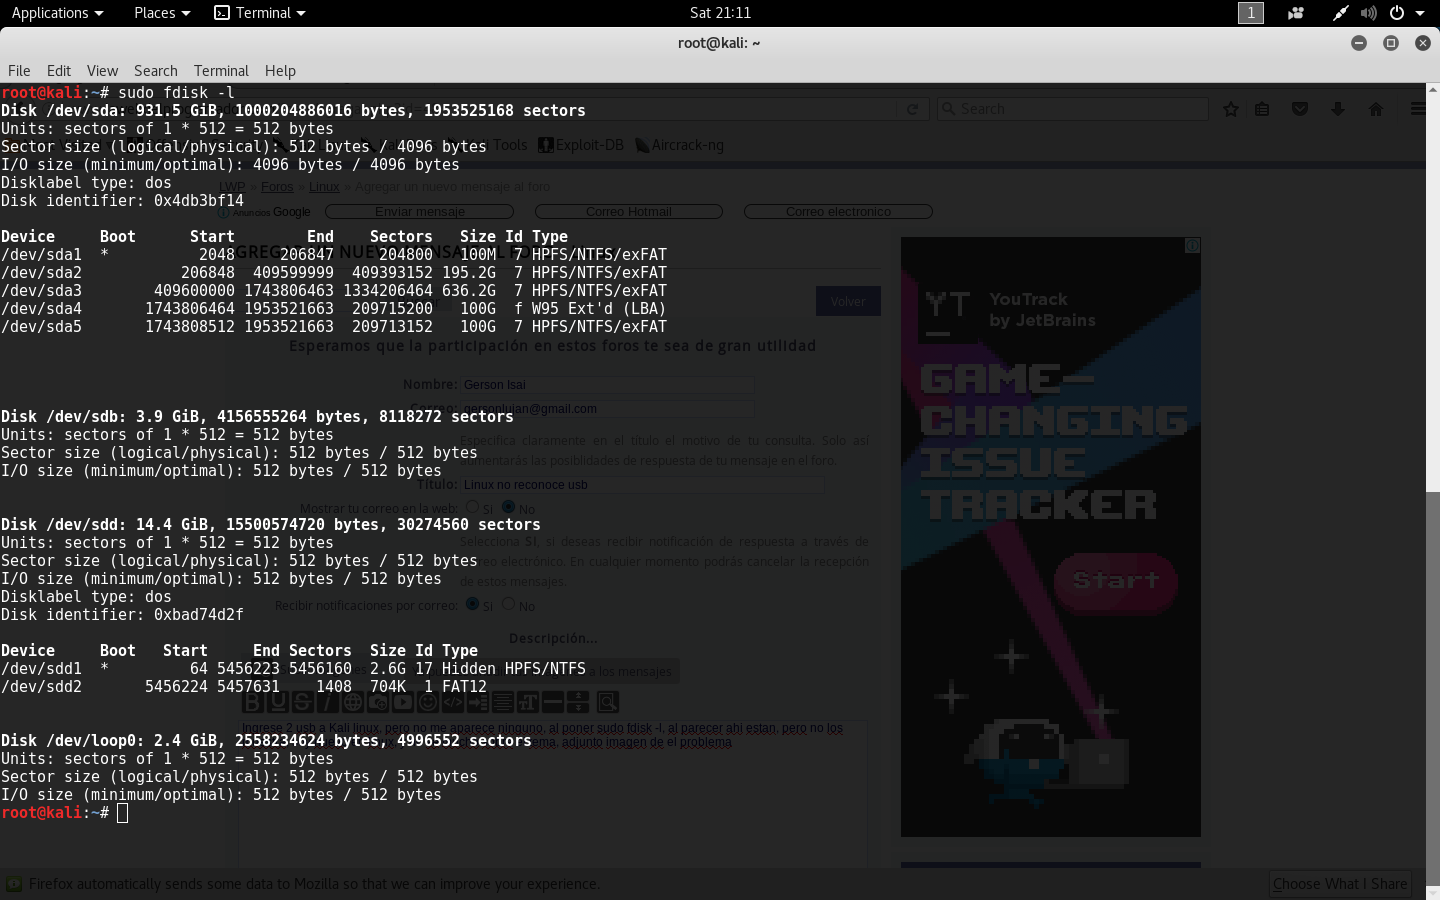1440x900 pixels.
Task: Open the network connection plug icon
Action: point(1340,13)
